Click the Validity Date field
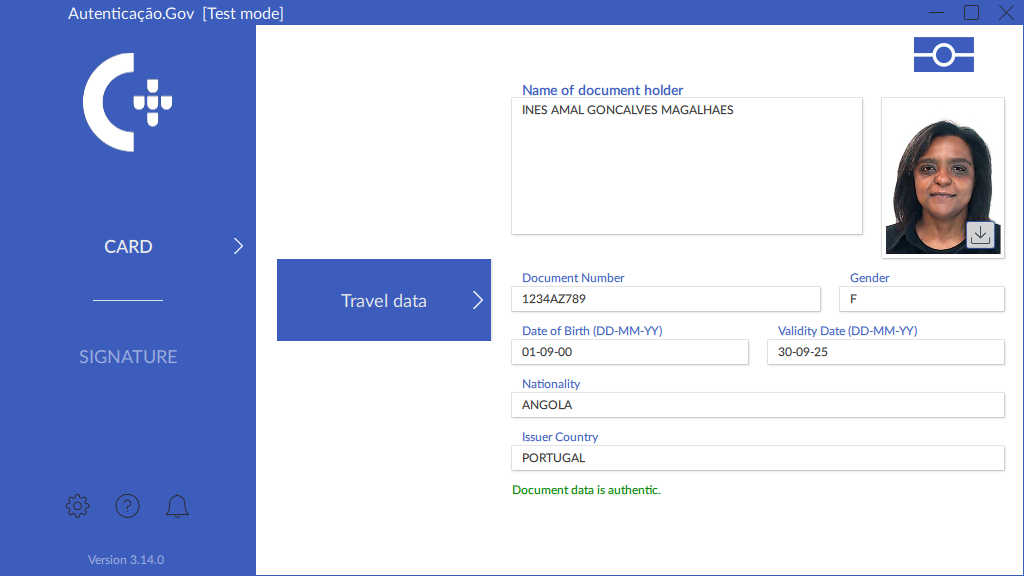Viewport: 1024px width, 576px height. [885, 352]
